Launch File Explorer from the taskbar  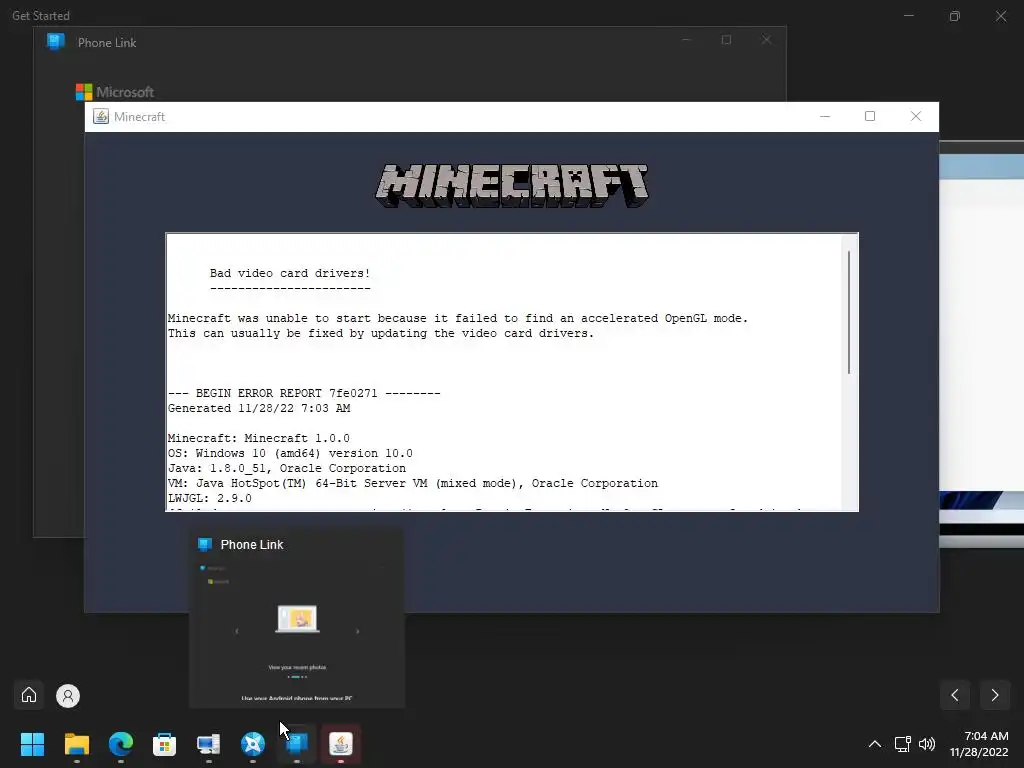coord(76,744)
